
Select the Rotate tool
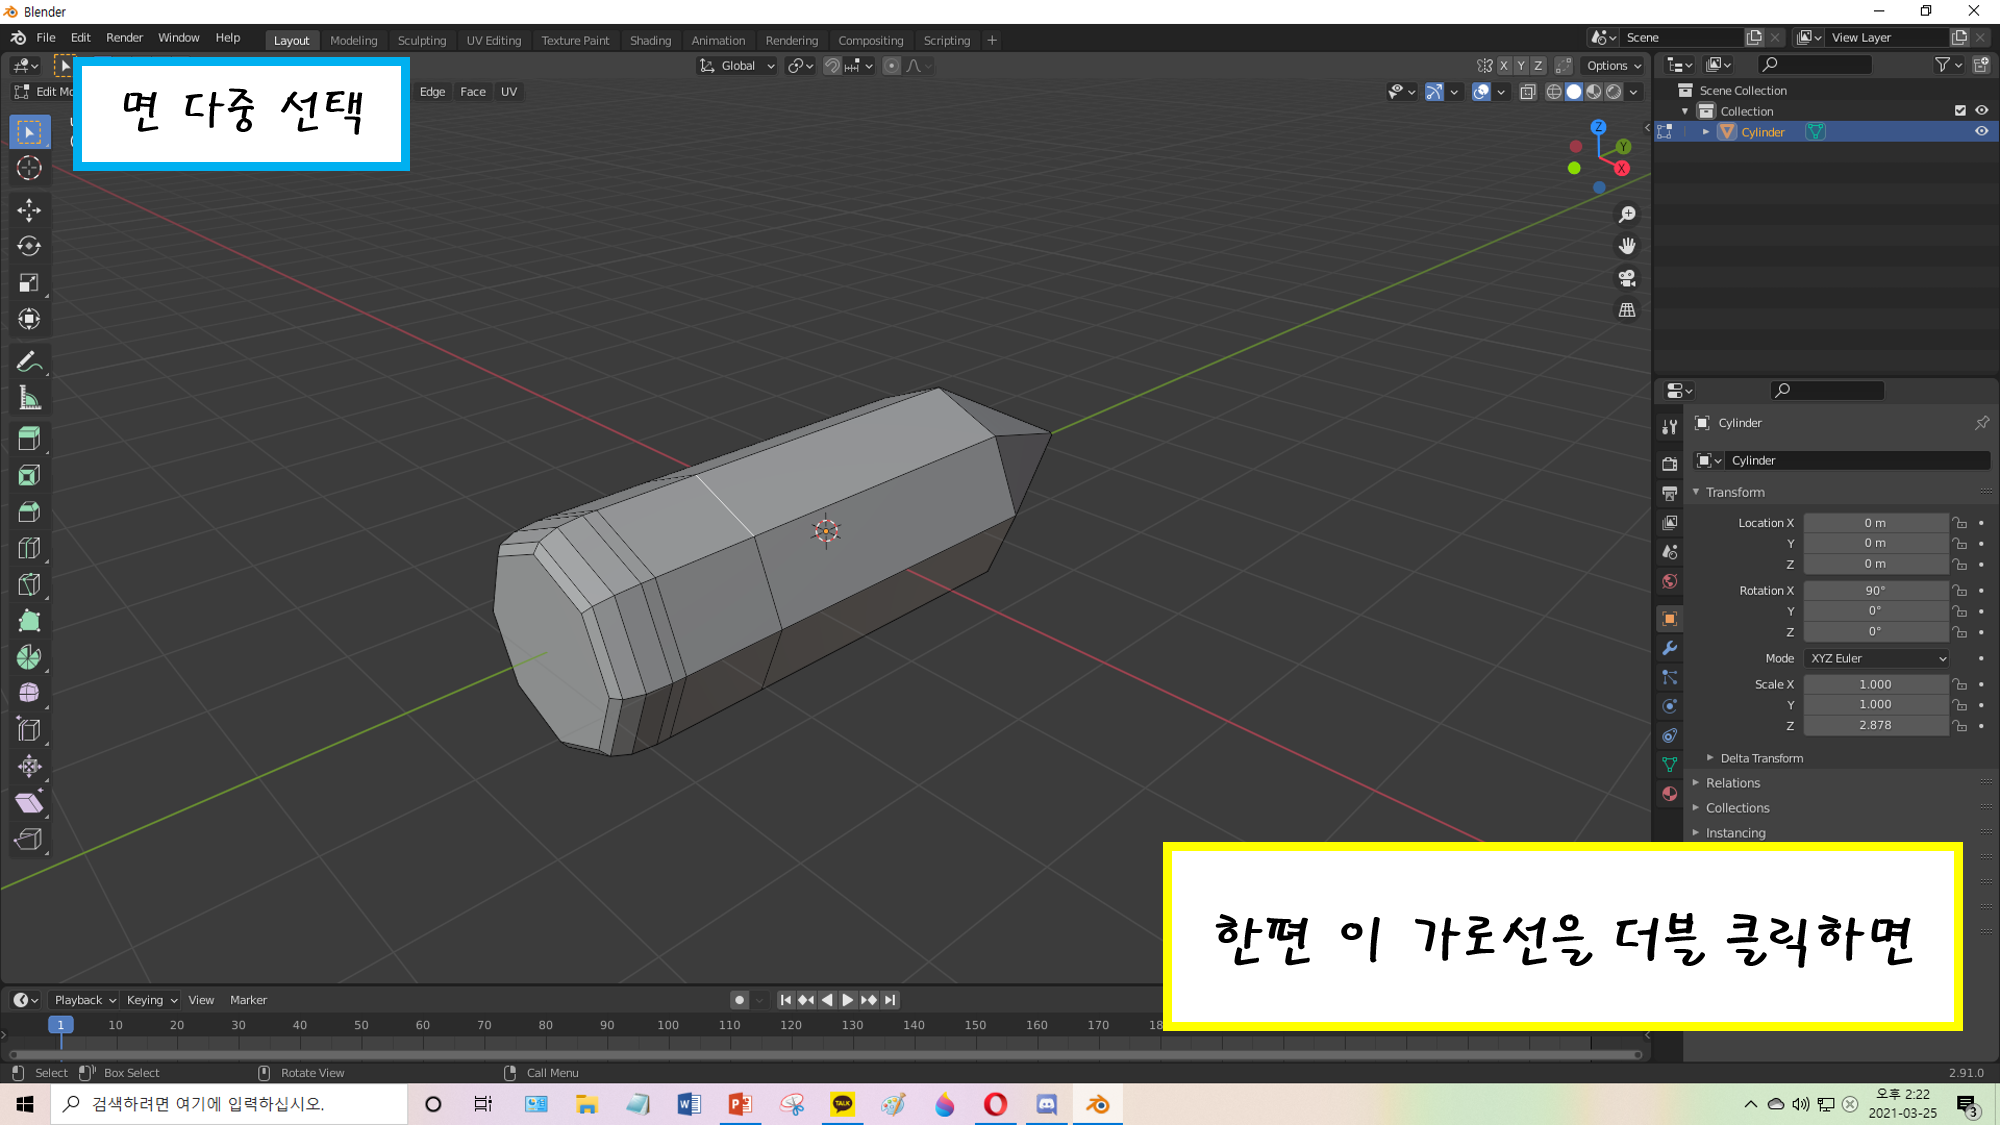pyautogui.click(x=29, y=246)
